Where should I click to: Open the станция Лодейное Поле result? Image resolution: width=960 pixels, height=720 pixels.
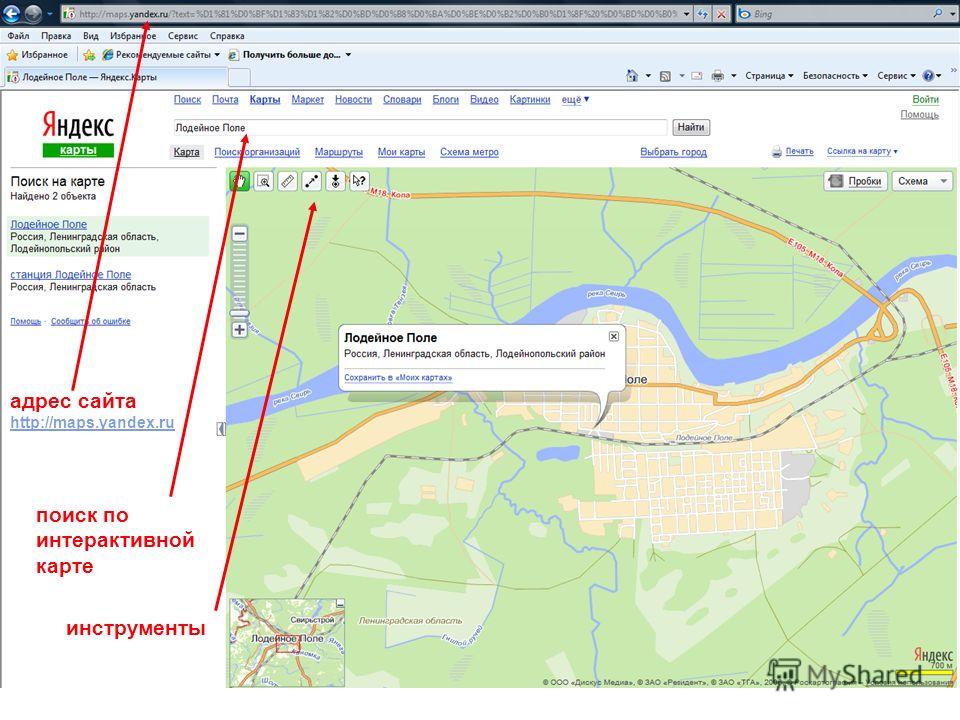[70, 275]
